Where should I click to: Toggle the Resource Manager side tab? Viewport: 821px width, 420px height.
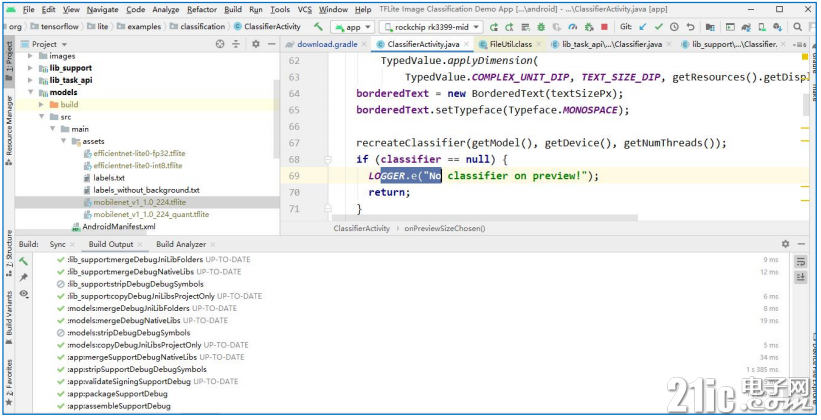coord(9,130)
